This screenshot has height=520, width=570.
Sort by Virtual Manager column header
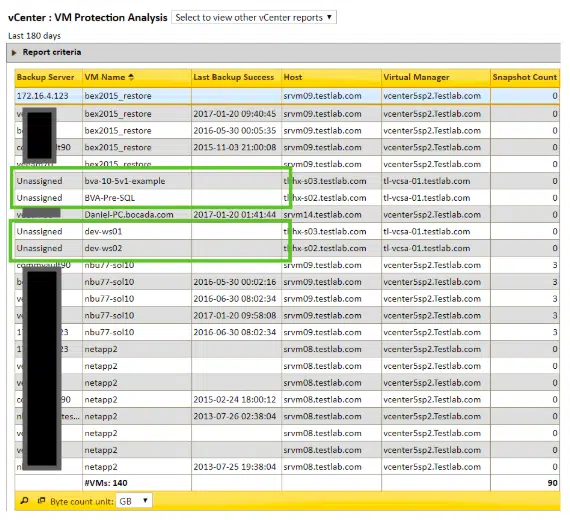click(x=416, y=77)
